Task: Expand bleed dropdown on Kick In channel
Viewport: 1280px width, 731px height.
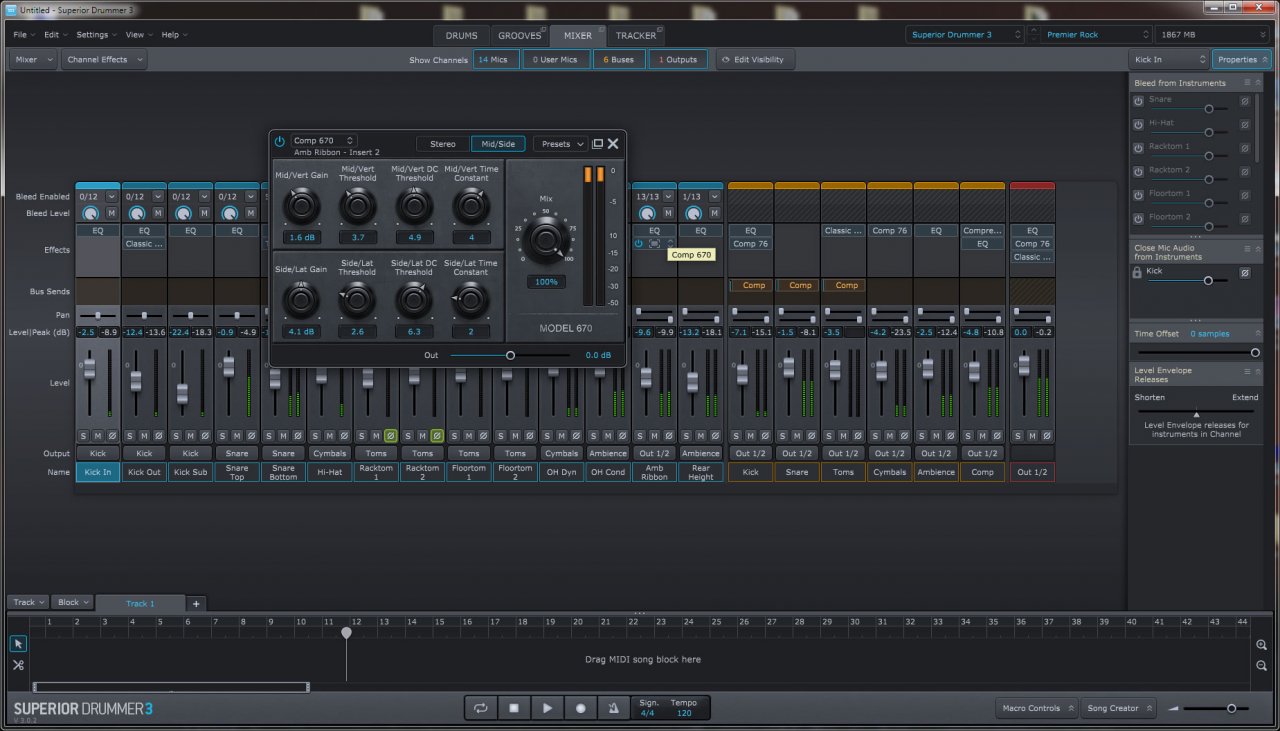Action: [112, 197]
